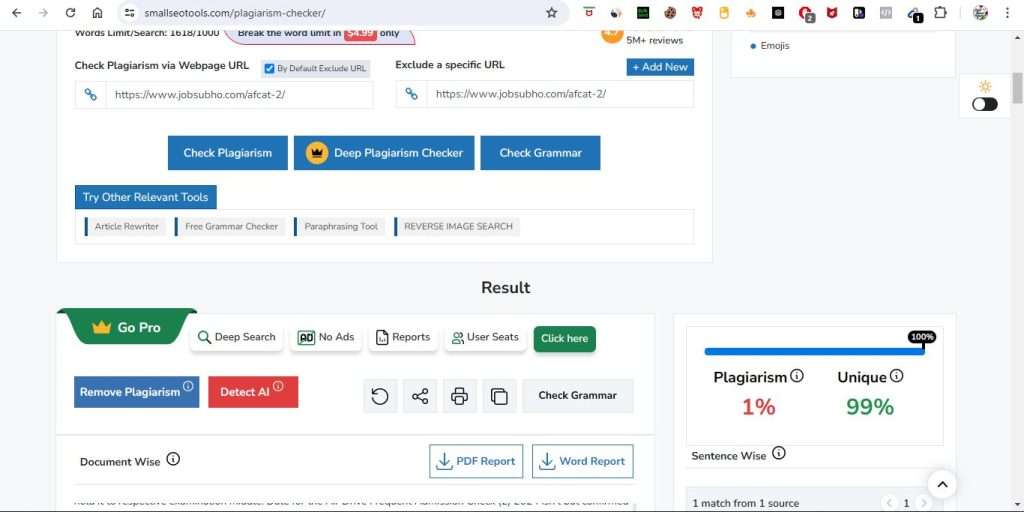Click the redo/recheck circular arrow icon

[x=380, y=396]
